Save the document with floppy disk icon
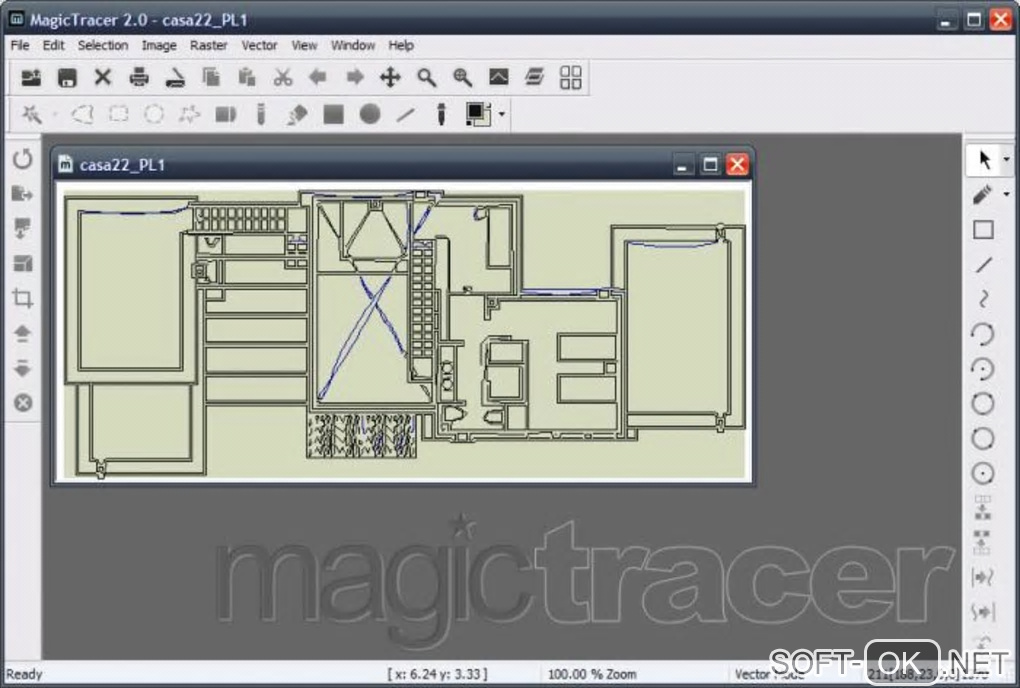 (x=67, y=77)
